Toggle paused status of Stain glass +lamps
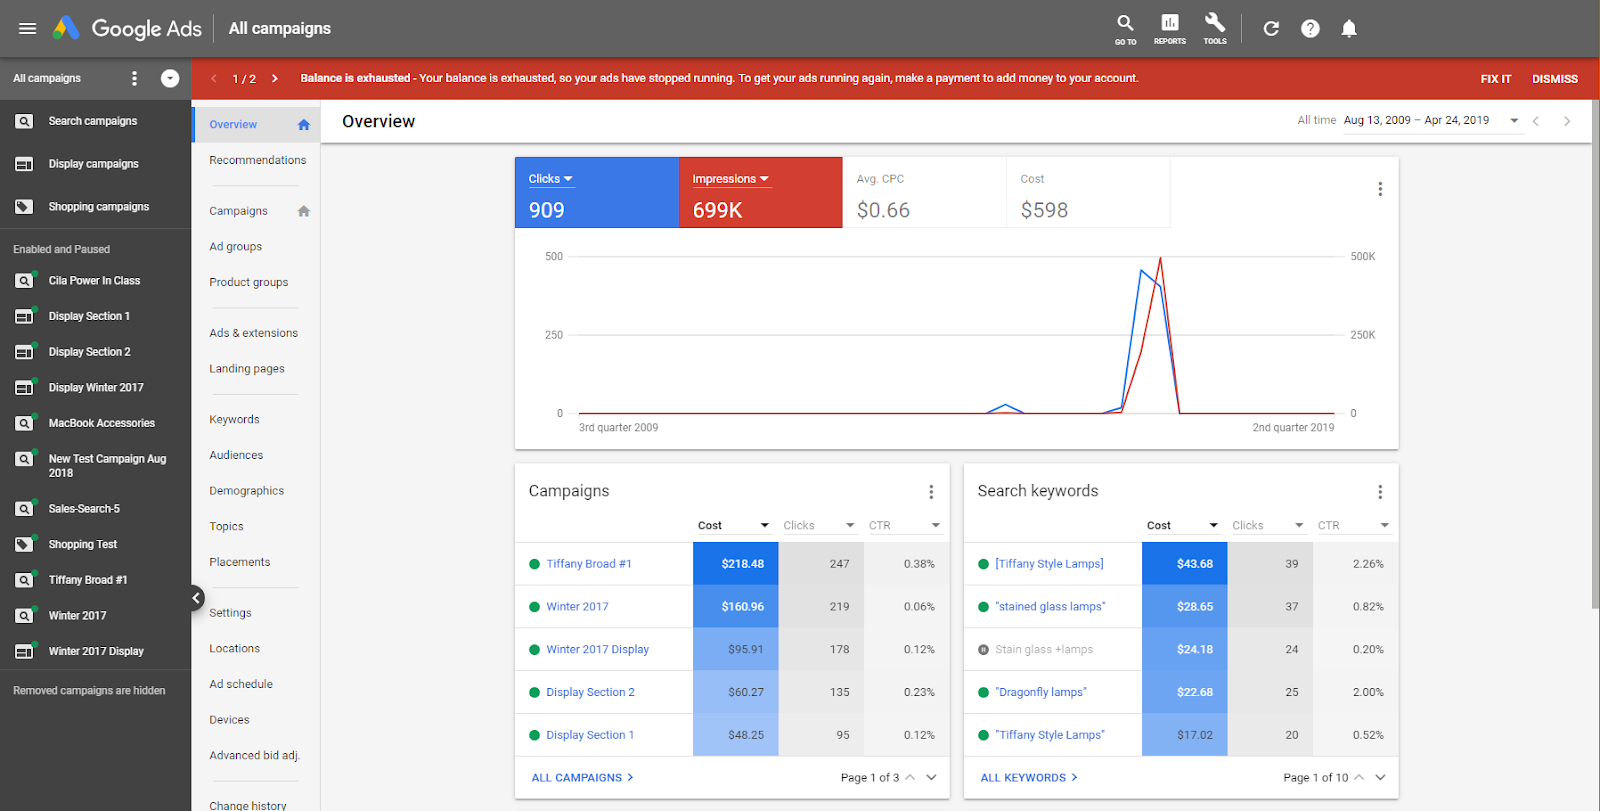This screenshot has height=811, width=1600. 983,650
